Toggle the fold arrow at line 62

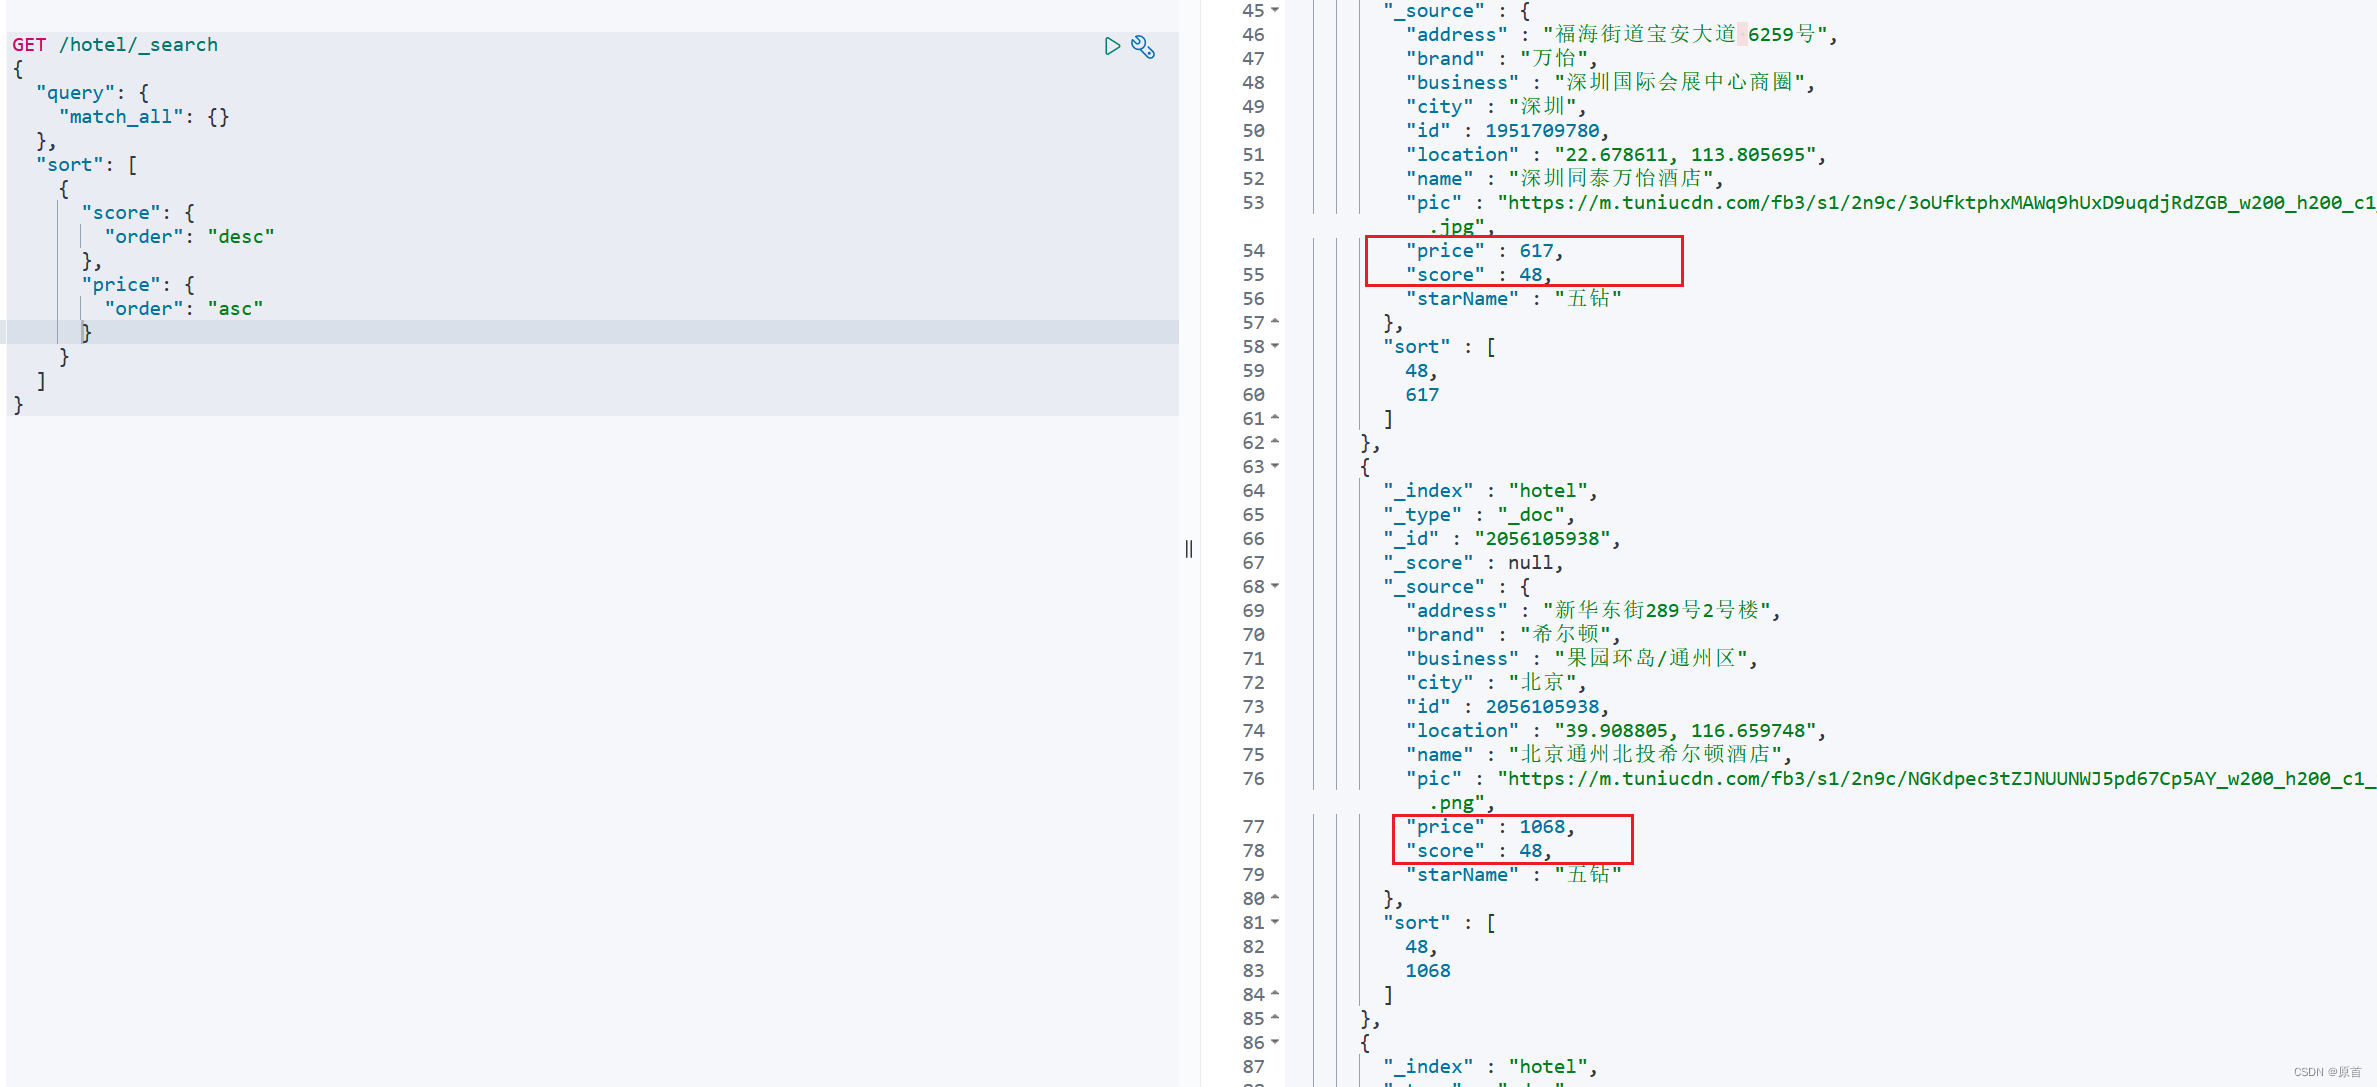1275,442
